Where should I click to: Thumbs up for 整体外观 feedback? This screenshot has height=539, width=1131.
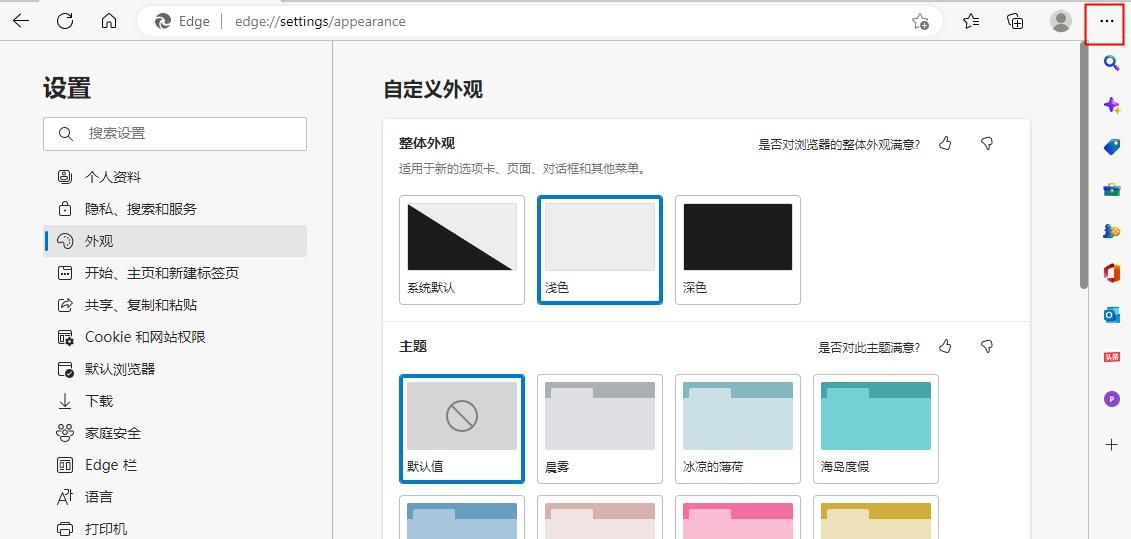pyautogui.click(x=945, y=144)
